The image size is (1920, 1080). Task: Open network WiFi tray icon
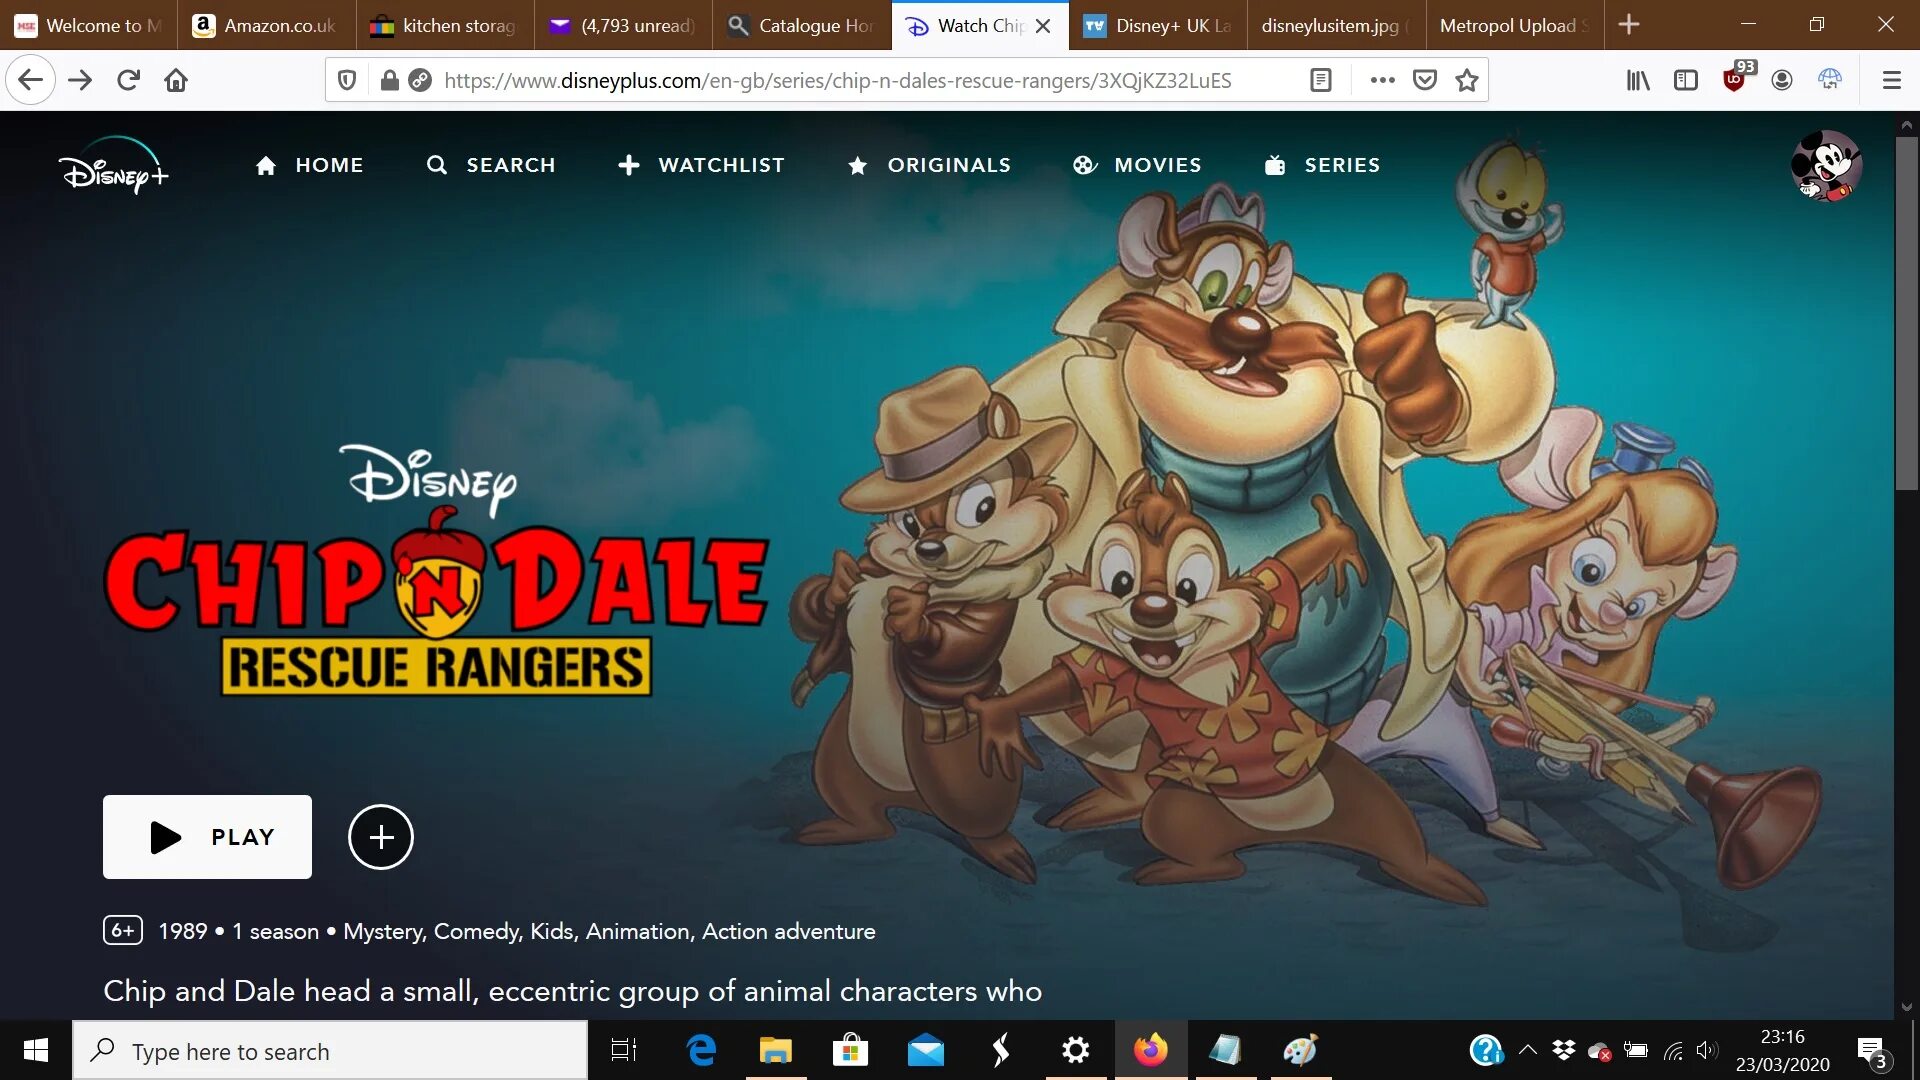(x=1673, y=1050)
